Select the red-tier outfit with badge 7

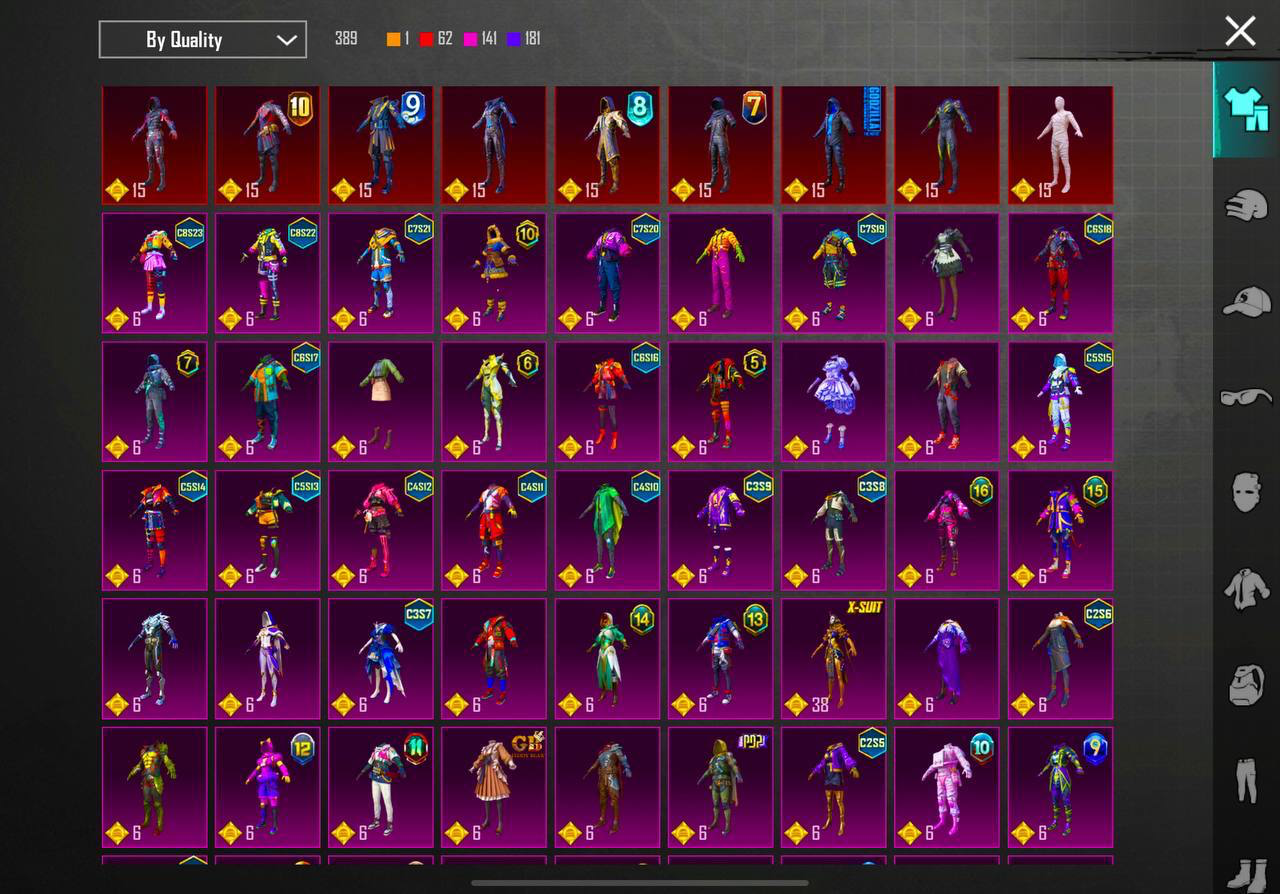pos(720,145)
